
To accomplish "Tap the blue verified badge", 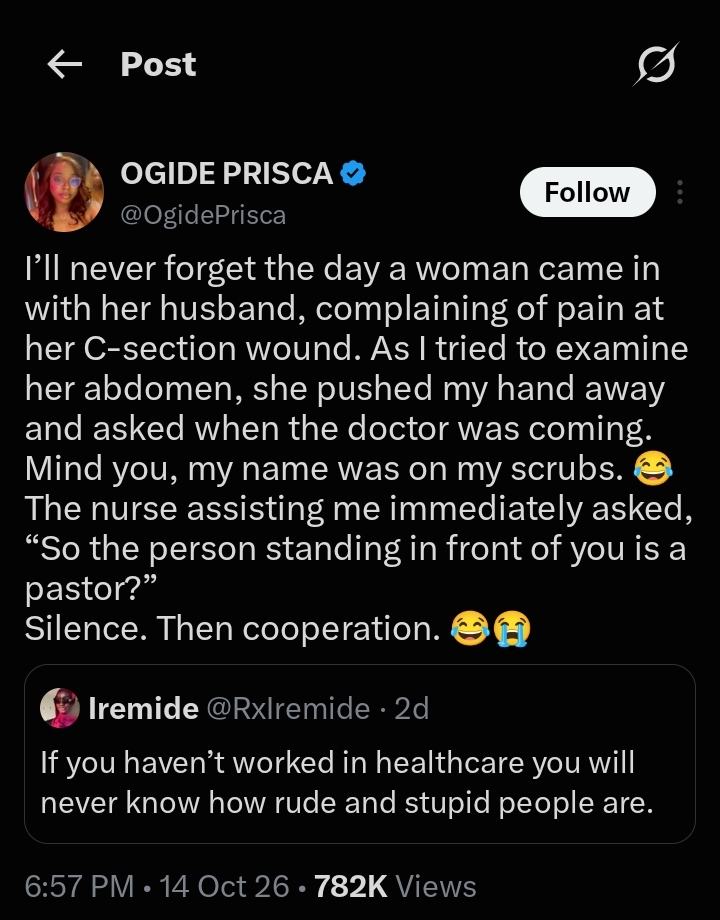I will point(353,173).
